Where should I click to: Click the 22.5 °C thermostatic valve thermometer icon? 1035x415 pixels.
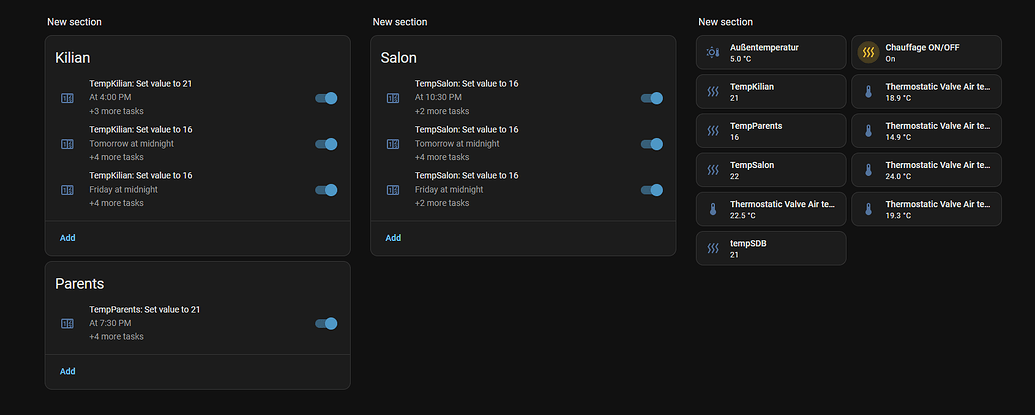[712, 209]
